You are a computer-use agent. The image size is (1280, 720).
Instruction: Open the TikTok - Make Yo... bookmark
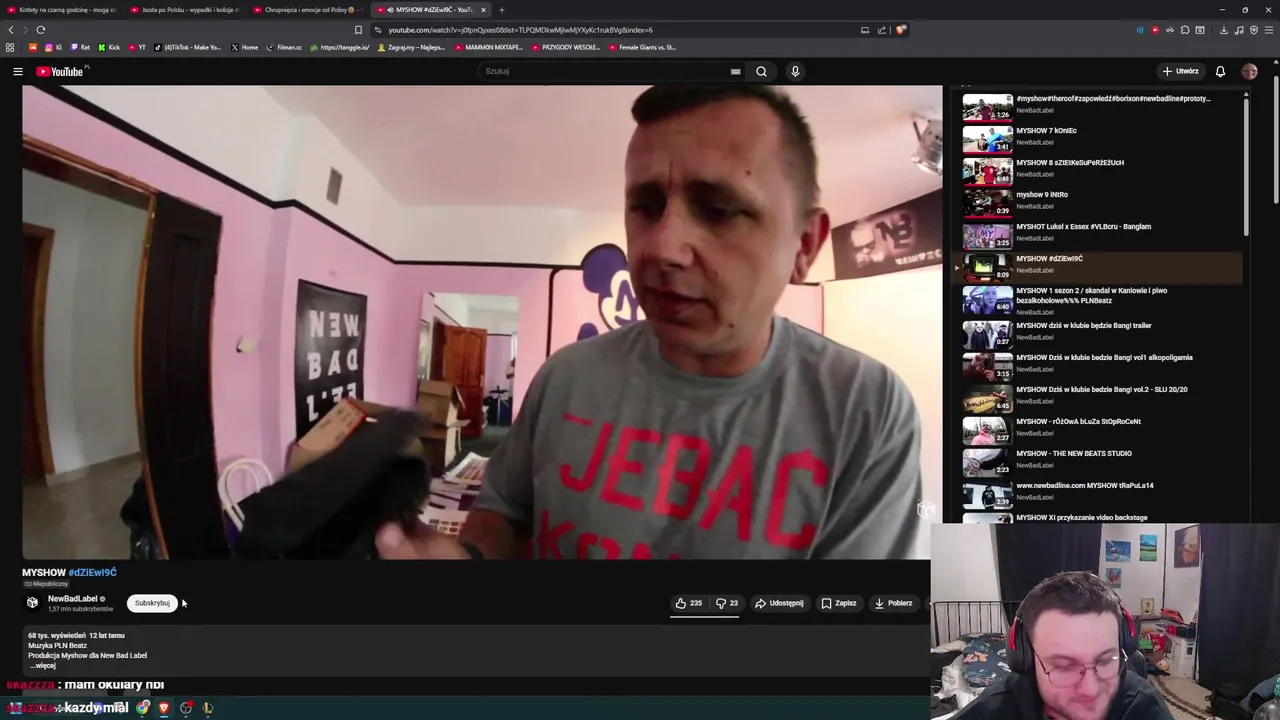pos(188,47)
